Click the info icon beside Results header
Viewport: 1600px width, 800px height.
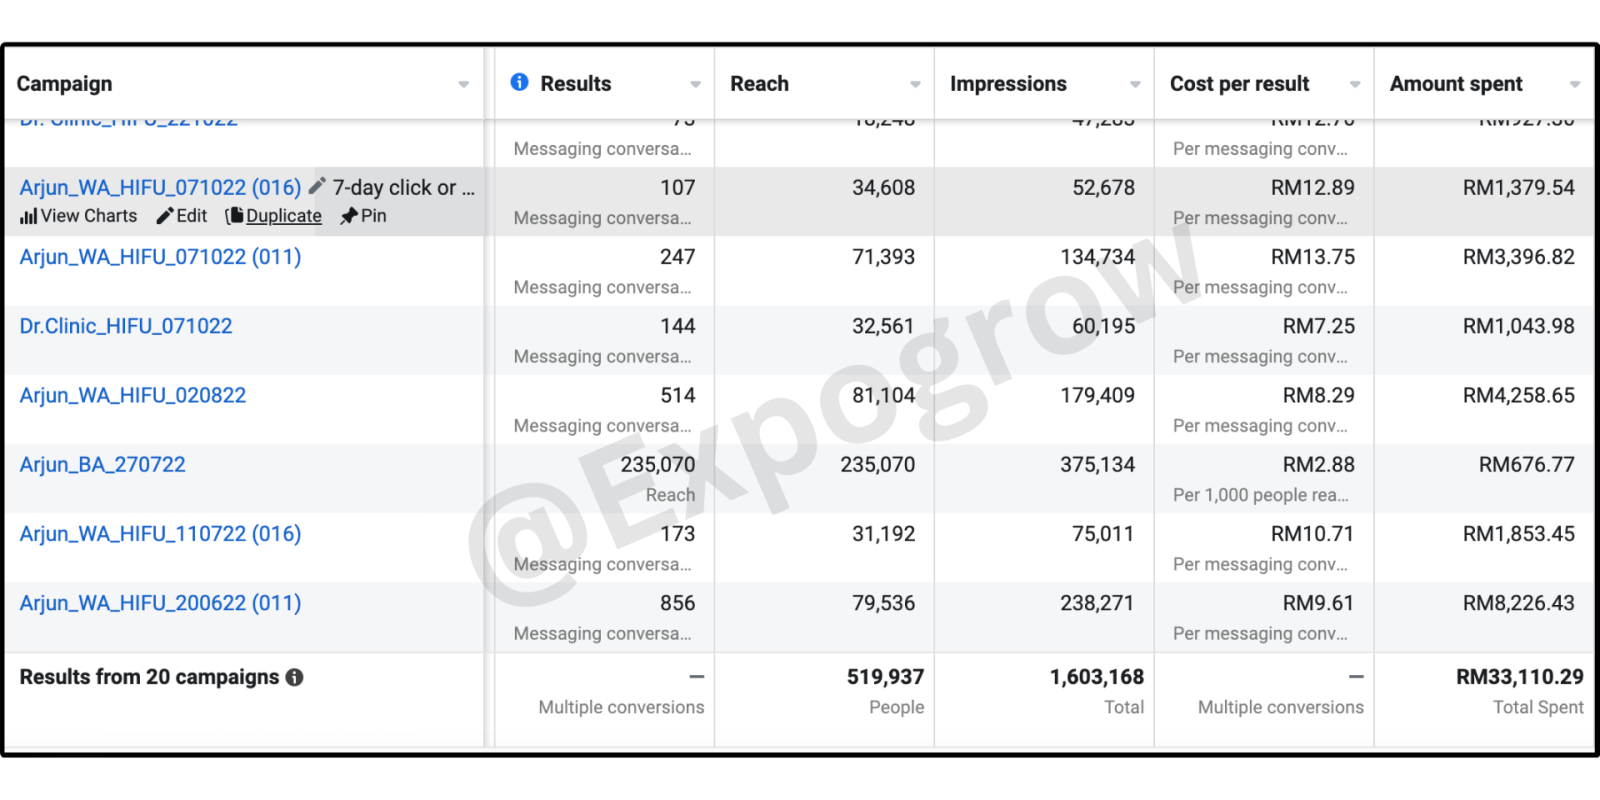[x=519, y=82]
